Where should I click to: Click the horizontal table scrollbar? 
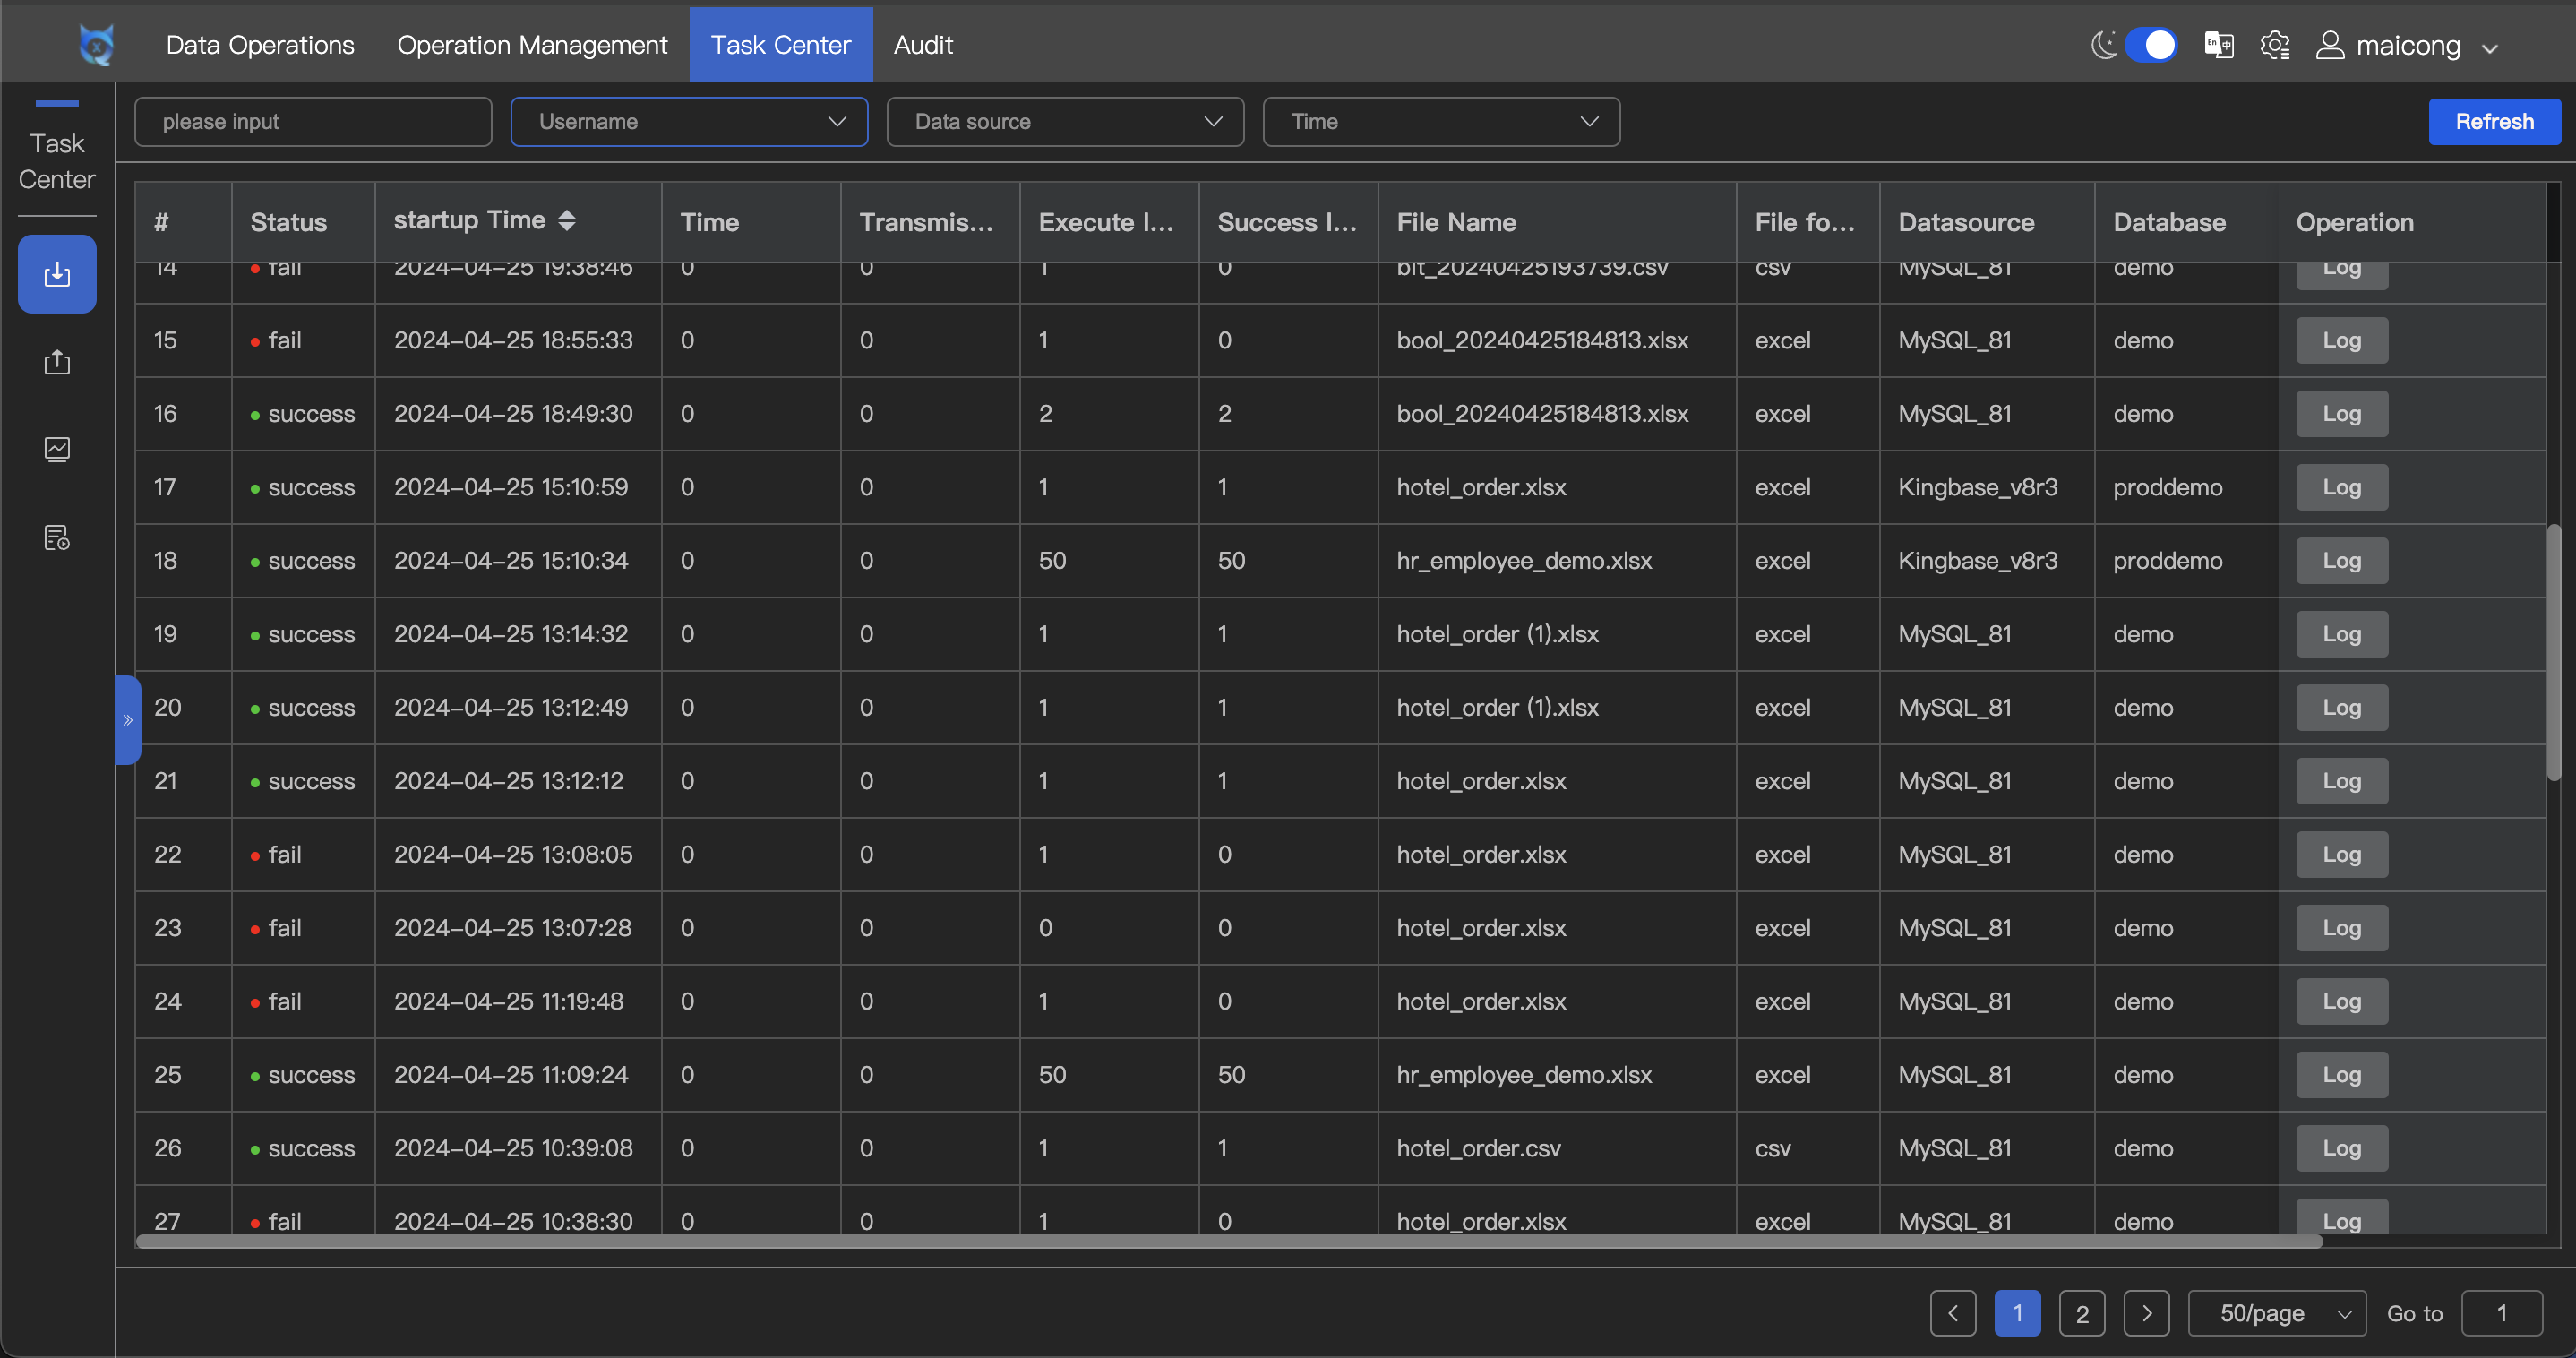(1228, 1241)
